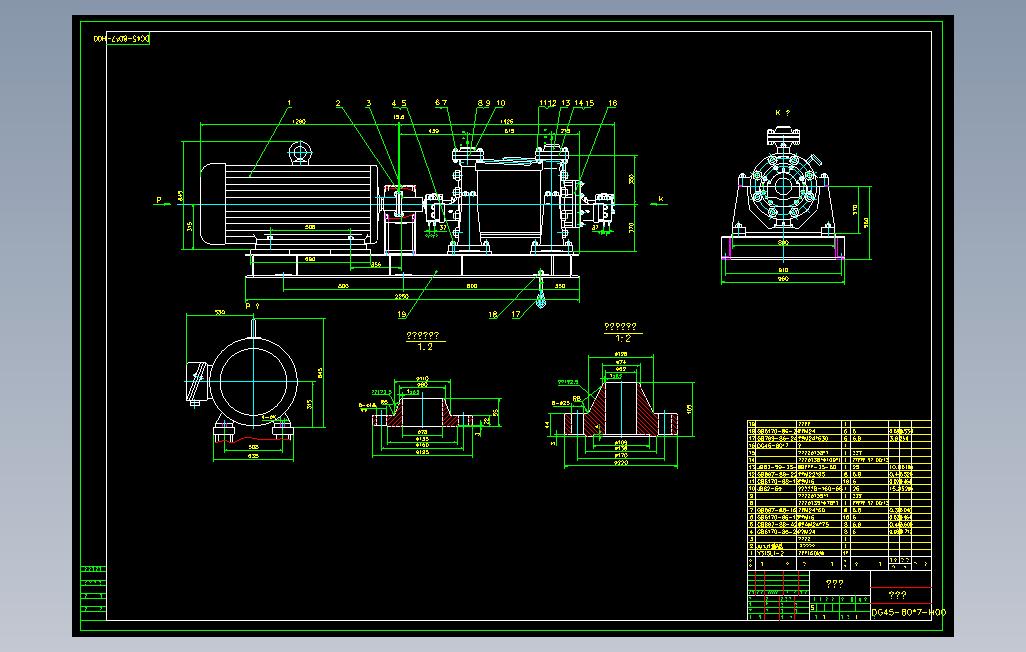This screenshot has height=652, width=1026.
Task: Click balloon number 19 below the base frame
Action: (x=402, y=315)
